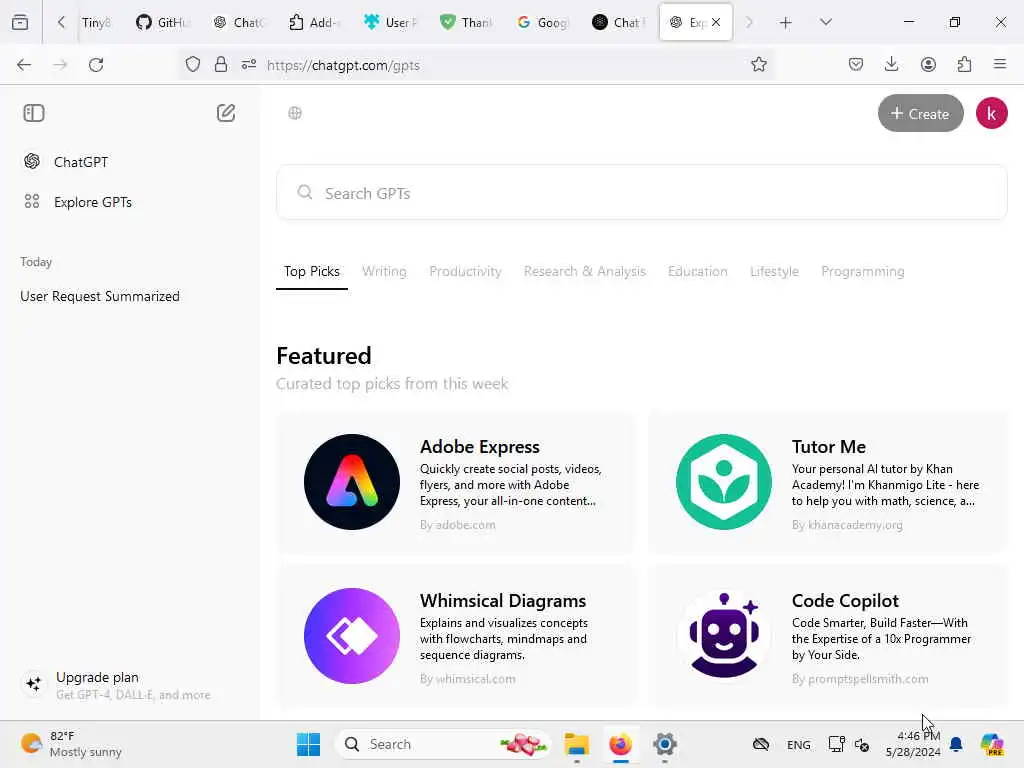Open the ChatGPT sidebar link
Viewport: 1024px width, 768px height.
(x=80, y=161)
